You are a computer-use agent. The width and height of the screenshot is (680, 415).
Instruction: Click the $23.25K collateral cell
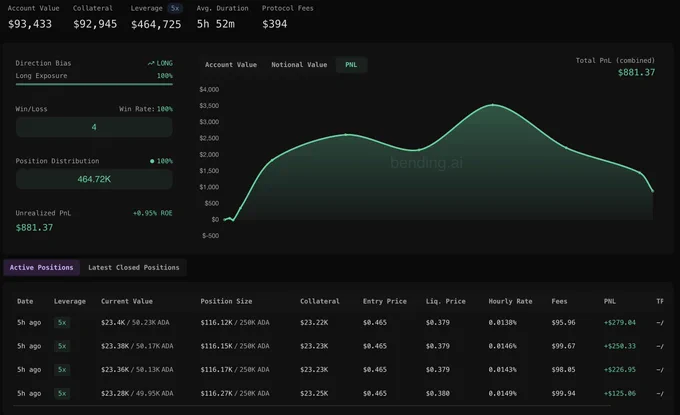coord(314,393)
